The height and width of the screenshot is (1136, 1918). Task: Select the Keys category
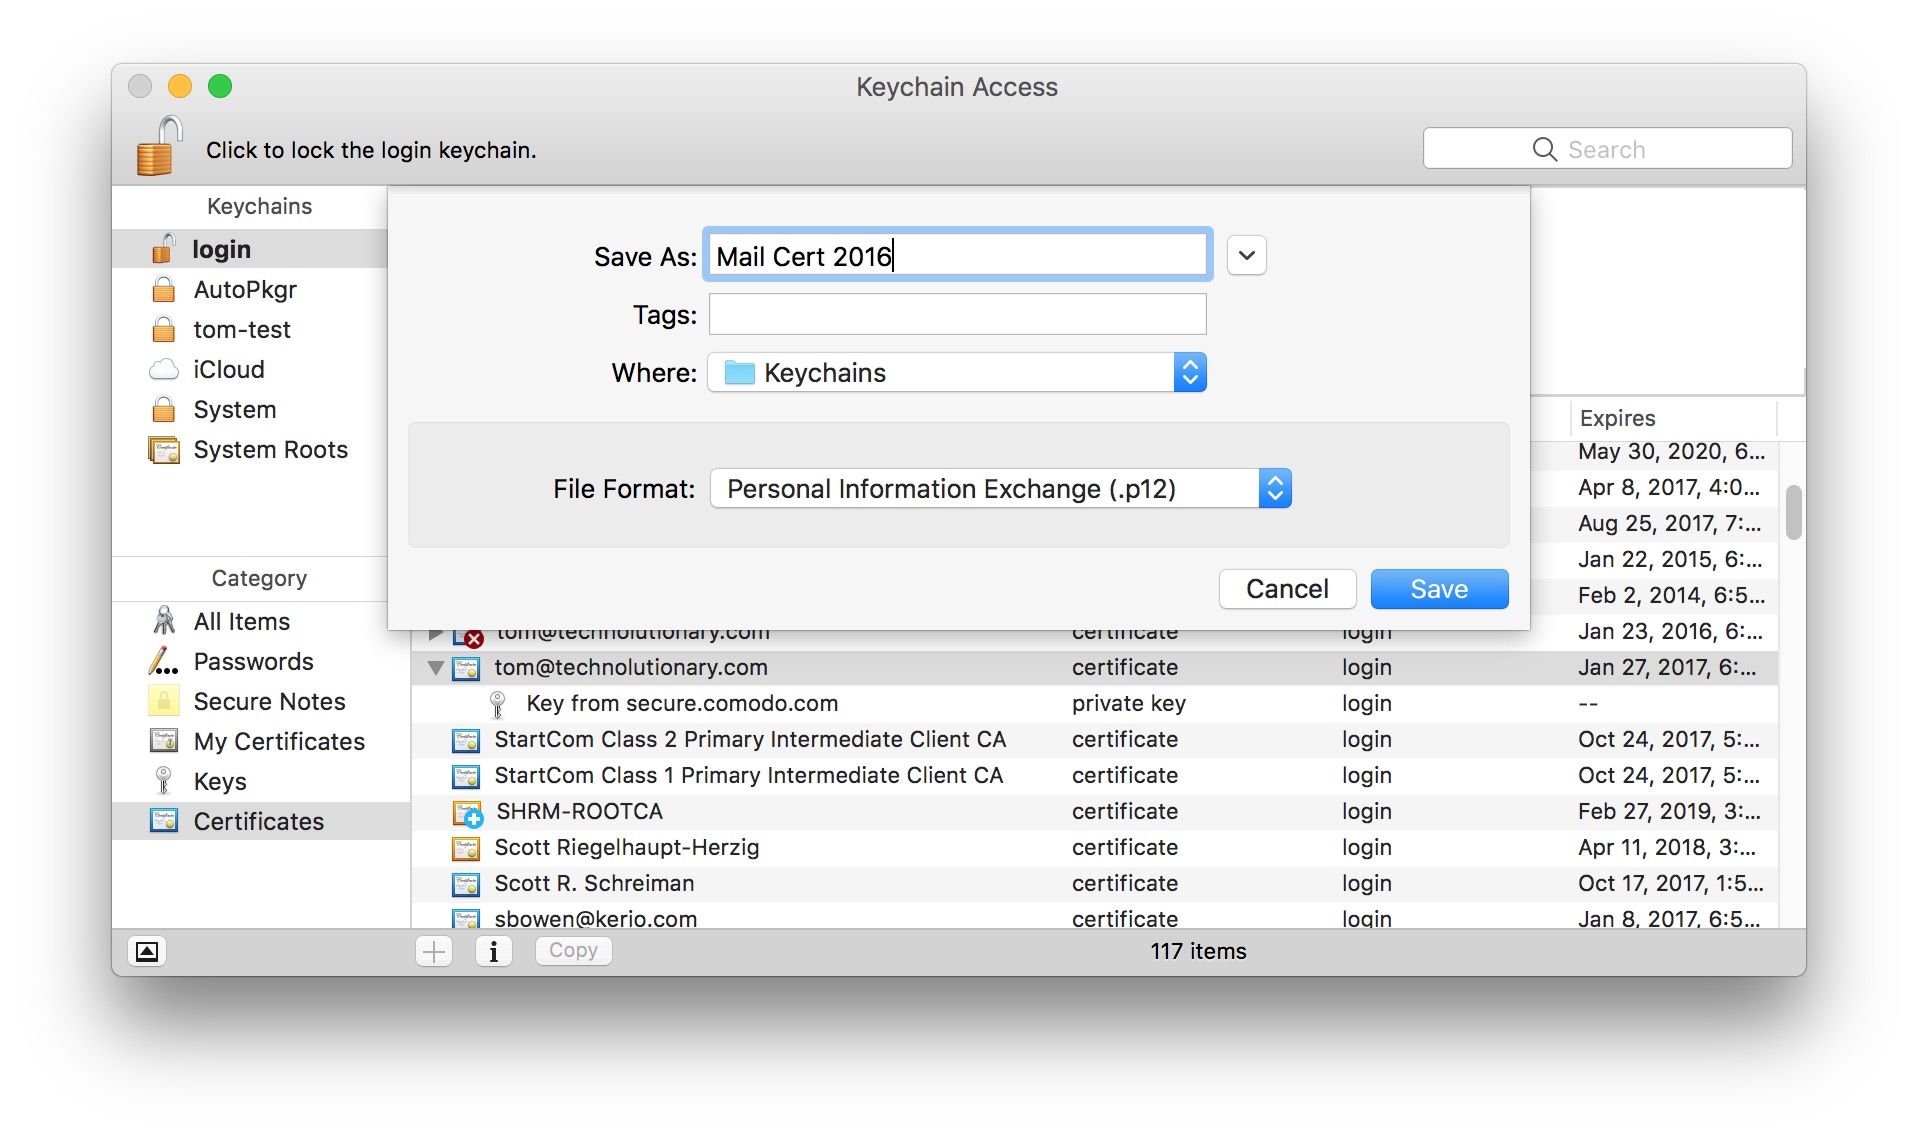point(220,782)
